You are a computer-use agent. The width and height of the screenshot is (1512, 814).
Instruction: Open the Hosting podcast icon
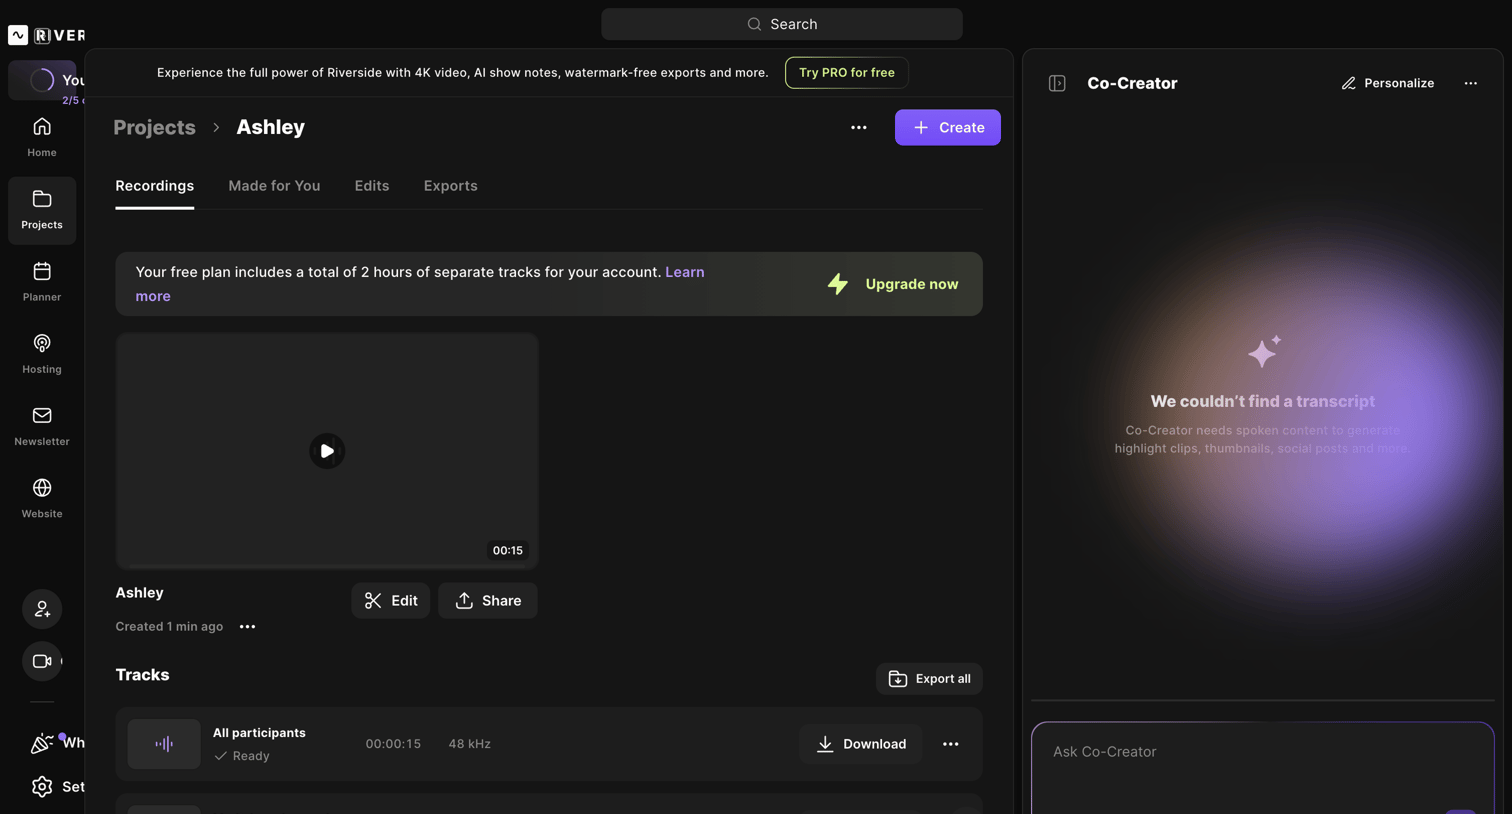point(42,343)
